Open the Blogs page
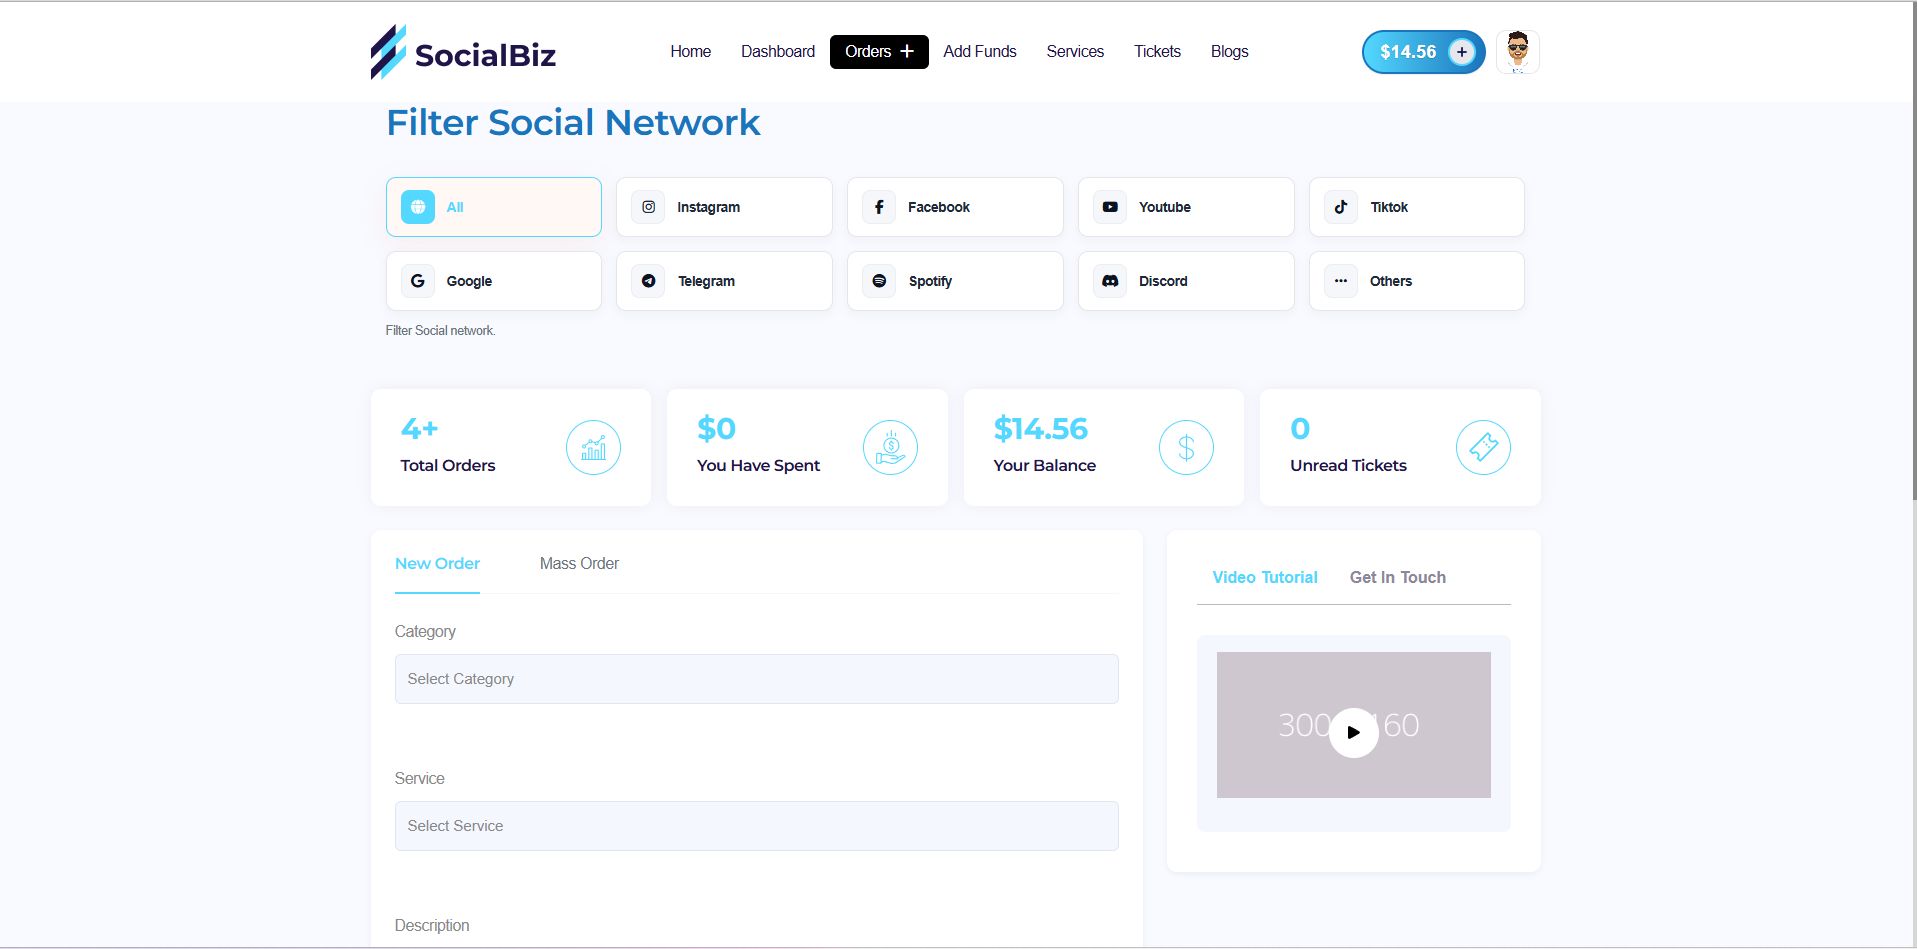 tap(1229, 52)
